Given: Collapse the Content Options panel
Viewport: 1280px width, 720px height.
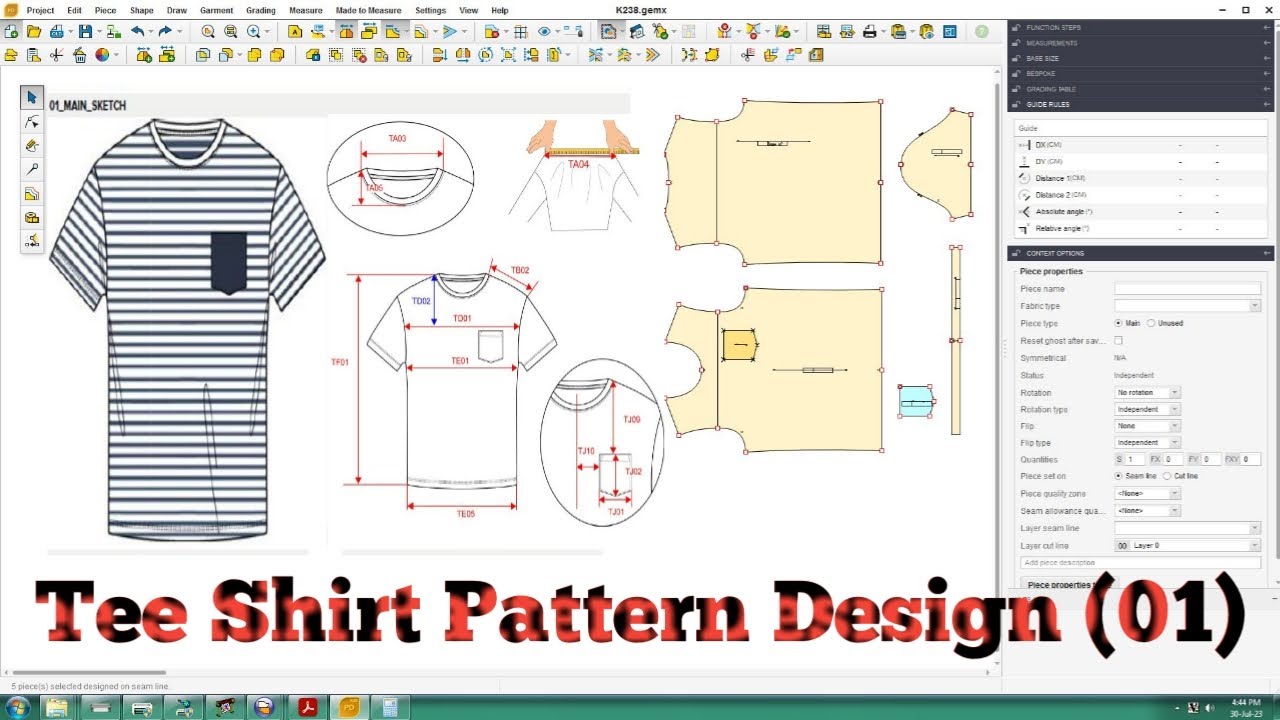Looking at the screenshot, I should (1140, 253).
